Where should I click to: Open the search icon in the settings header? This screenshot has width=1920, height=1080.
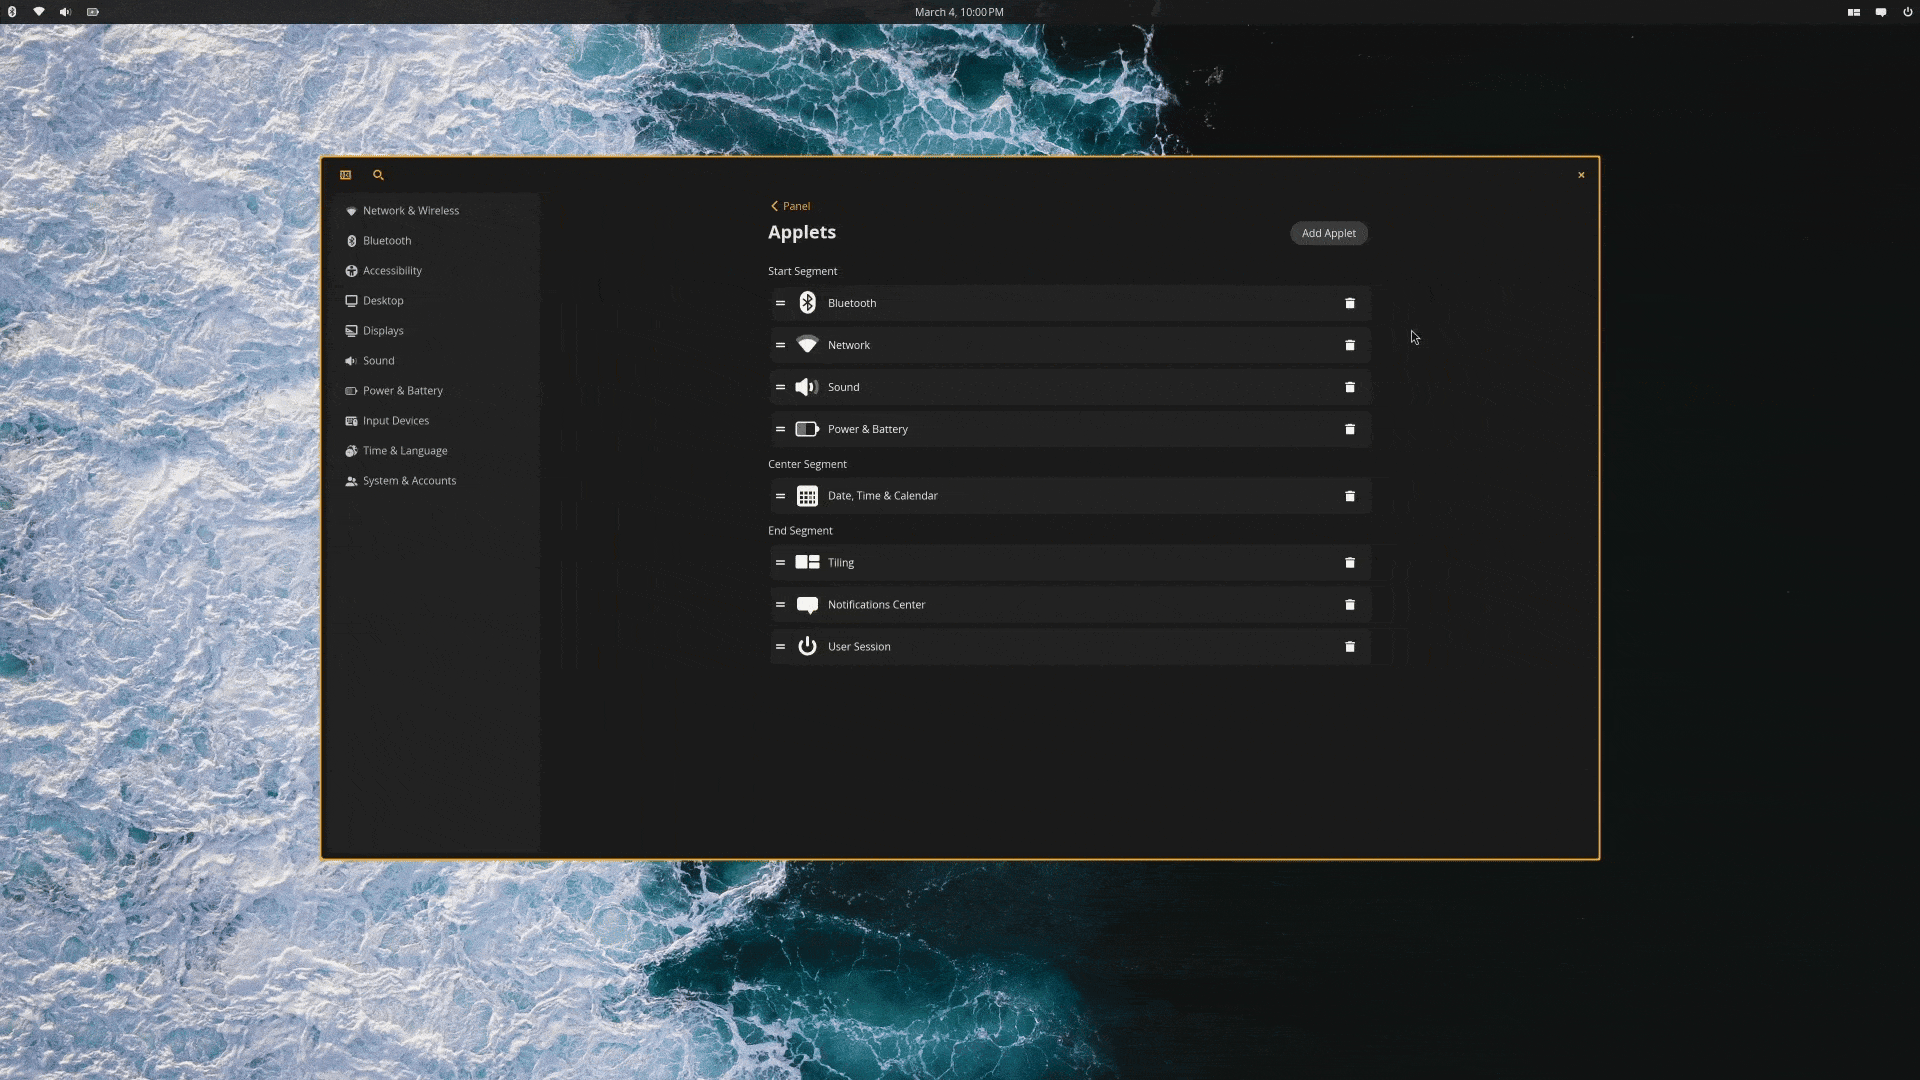[x=378, y=175]
